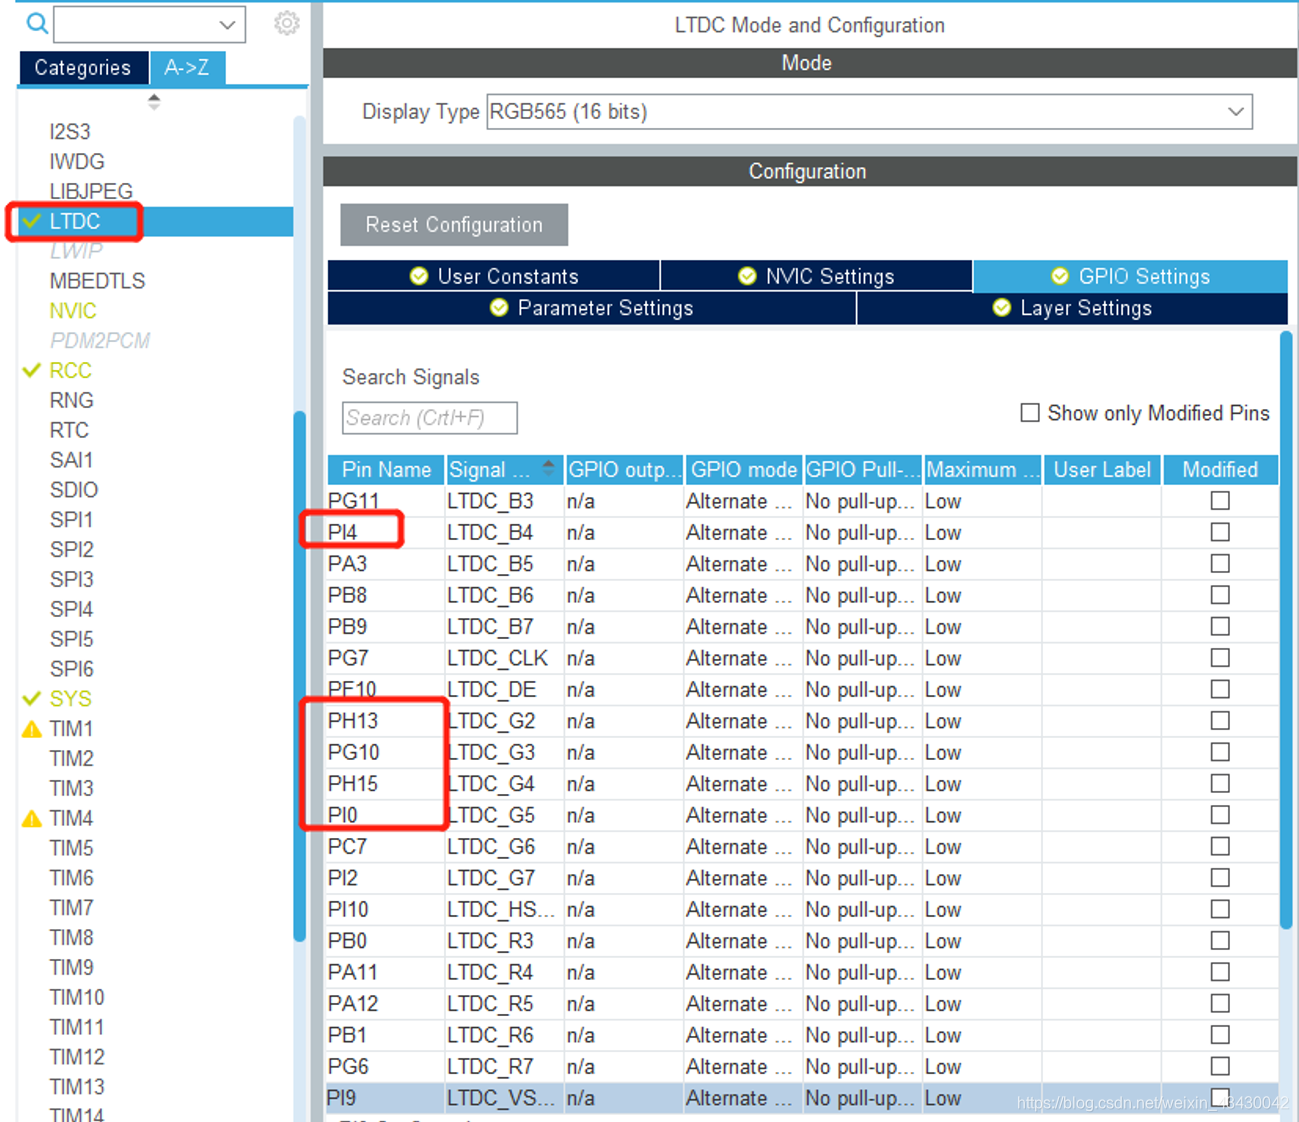
Task: Click the left category list scrollbar
Action: pyautogui.click(x=300, y=676)
